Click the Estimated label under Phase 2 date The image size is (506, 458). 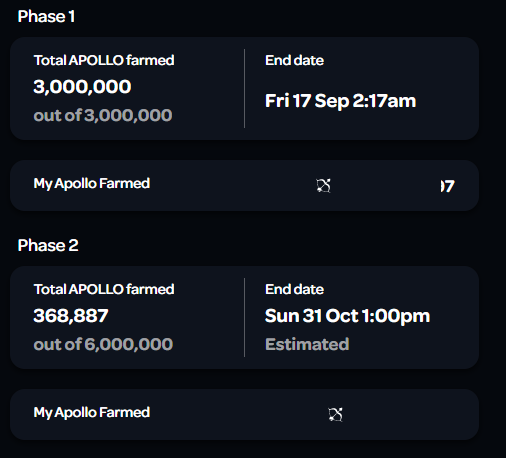click(x=307, y=344)
